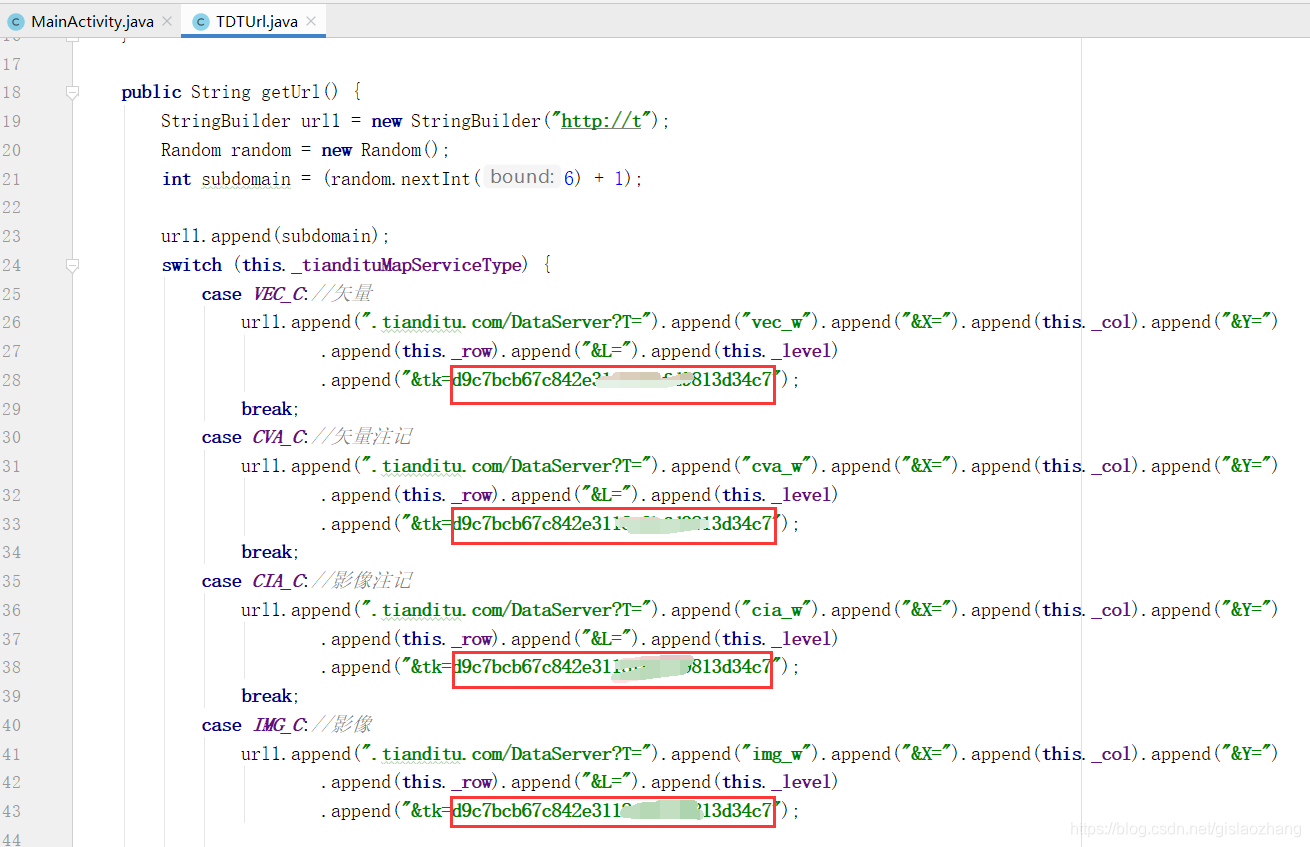Click "new Random()" on line 20
Image resolution: width=1310 pixels, height=847 pixels.
381,150
